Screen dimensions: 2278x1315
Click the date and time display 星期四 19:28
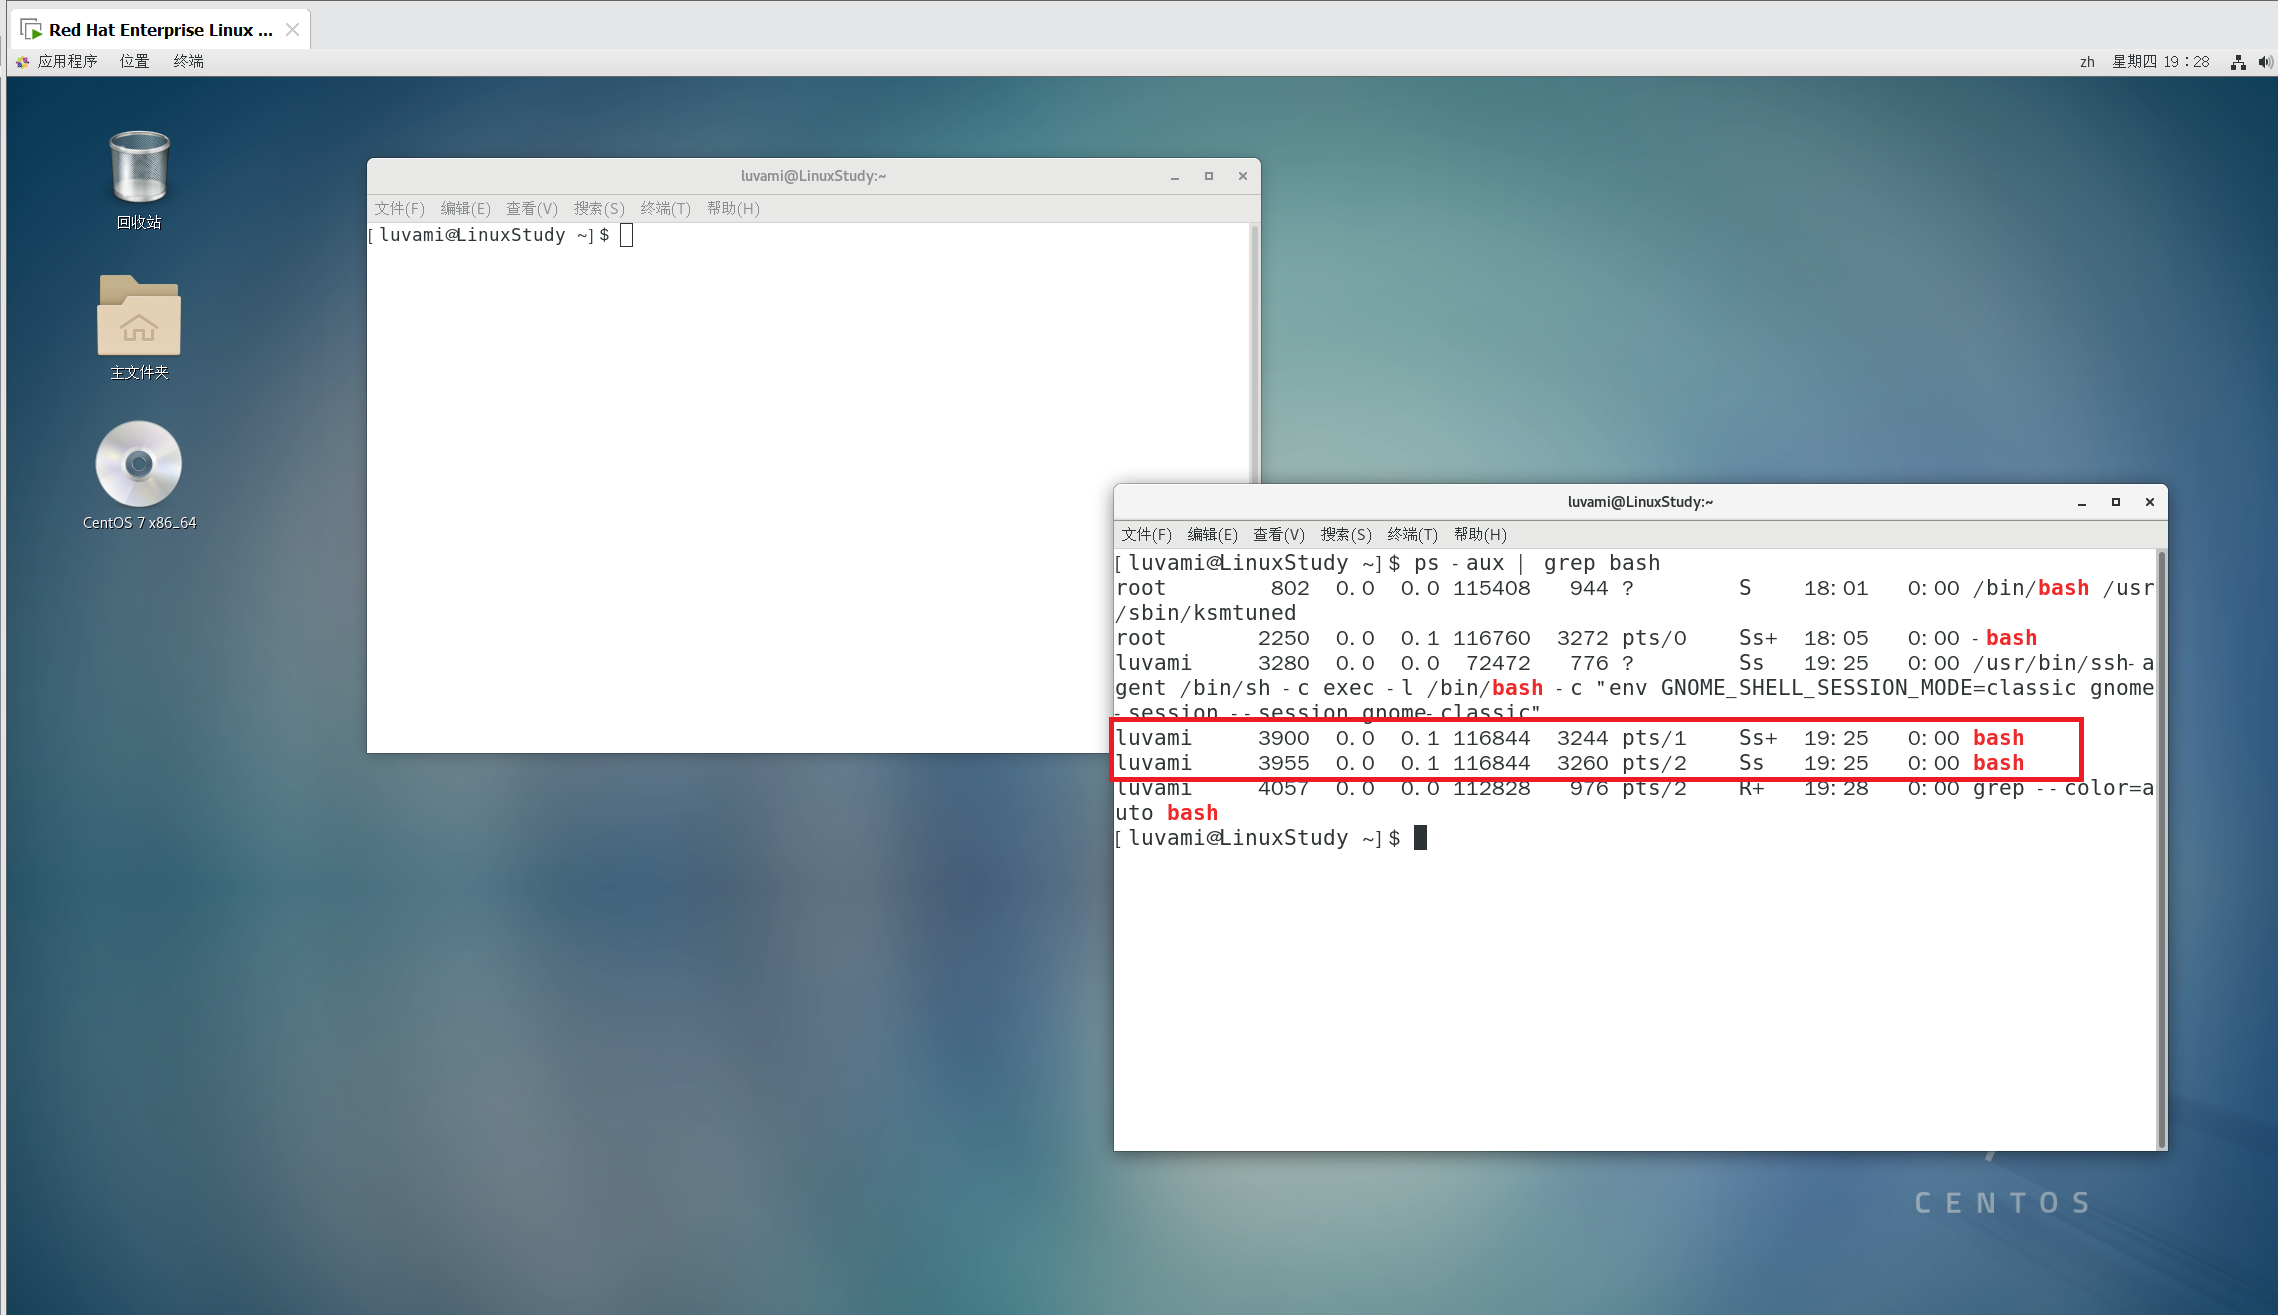[2162, 61]
